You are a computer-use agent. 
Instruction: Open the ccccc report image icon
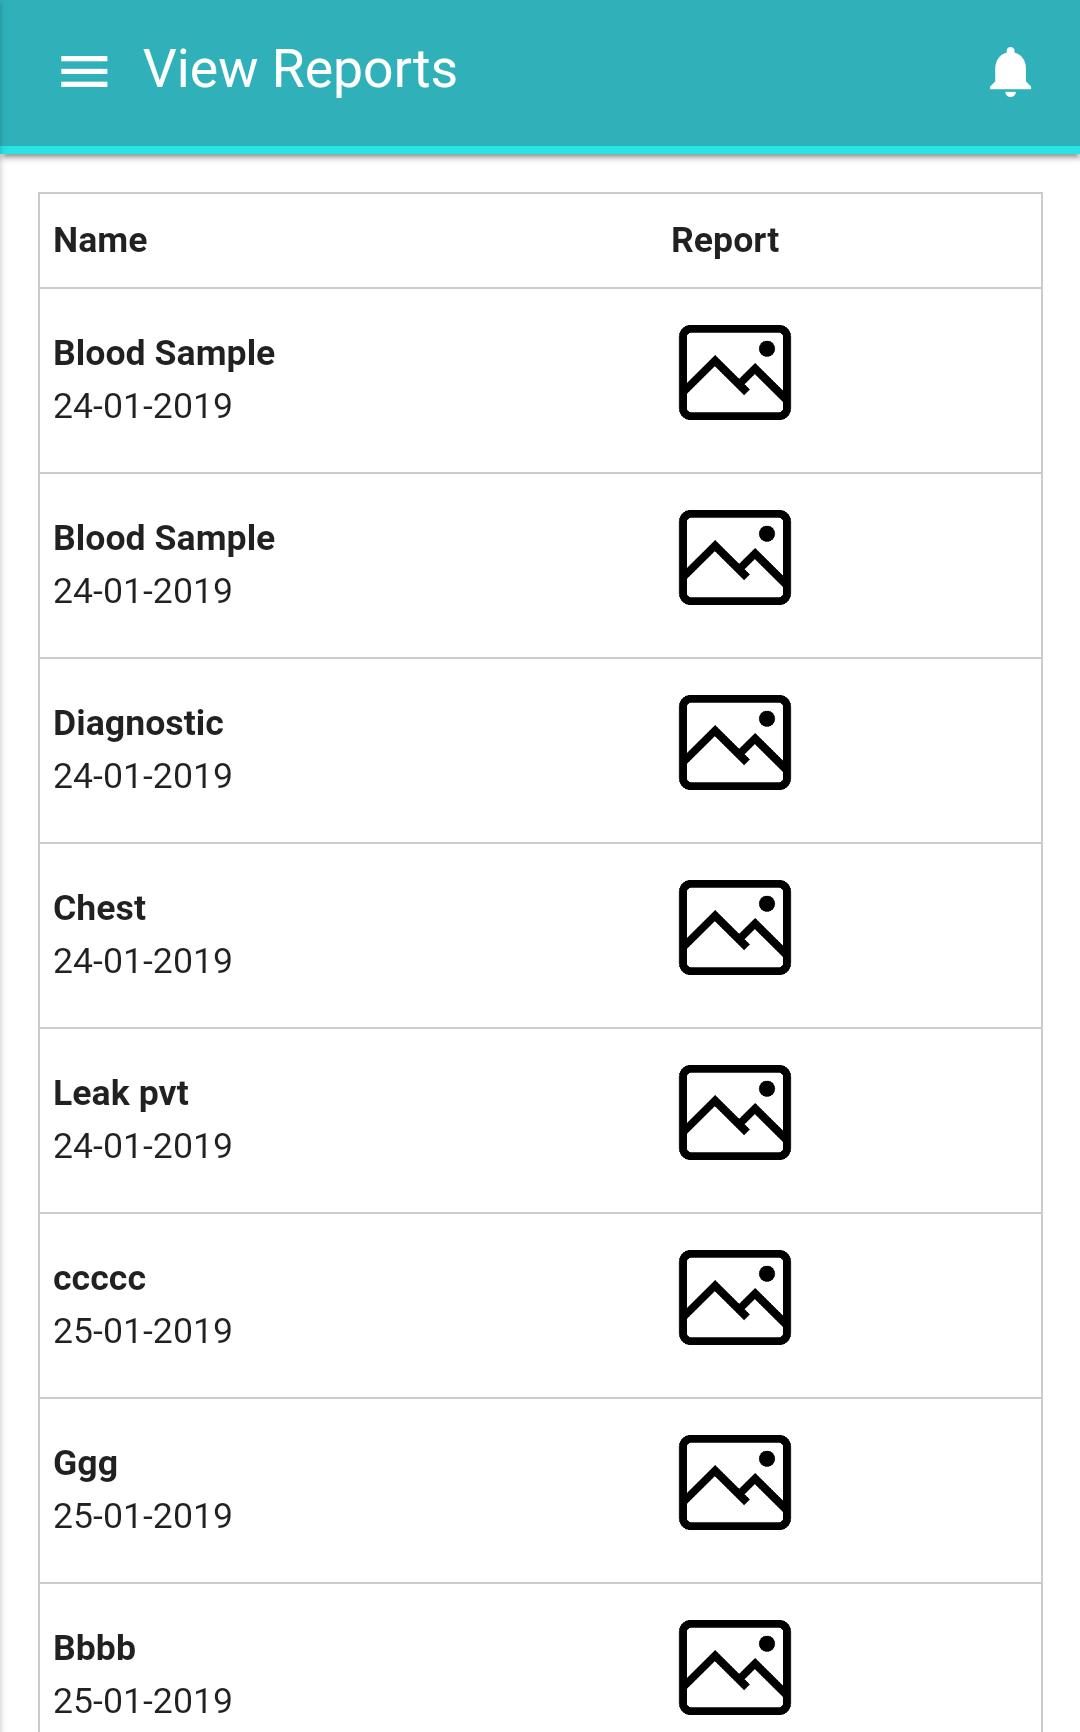point(735,1297)
